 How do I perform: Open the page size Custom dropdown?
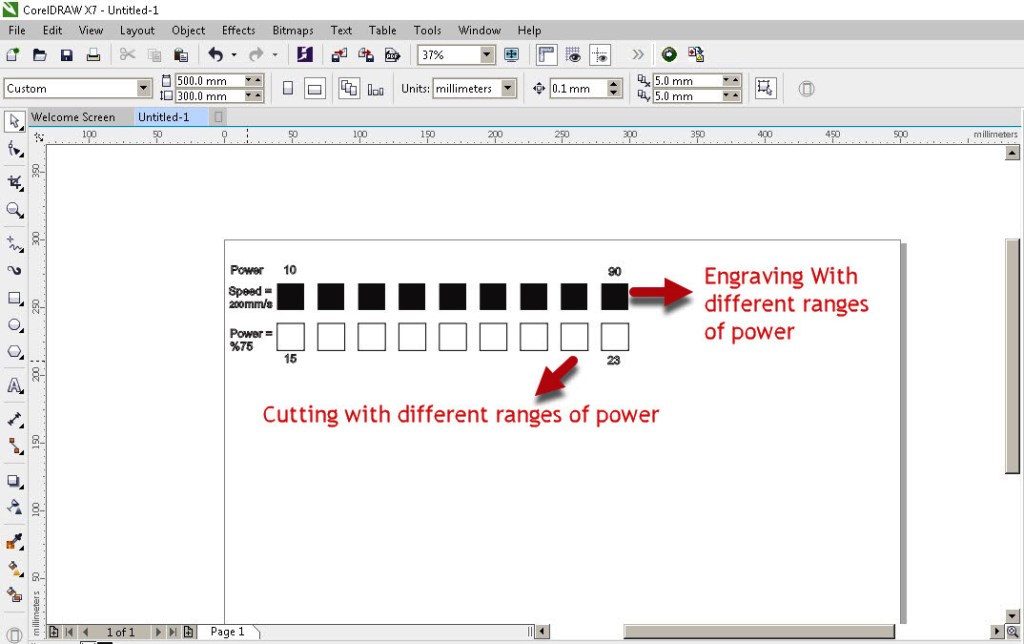144,88
